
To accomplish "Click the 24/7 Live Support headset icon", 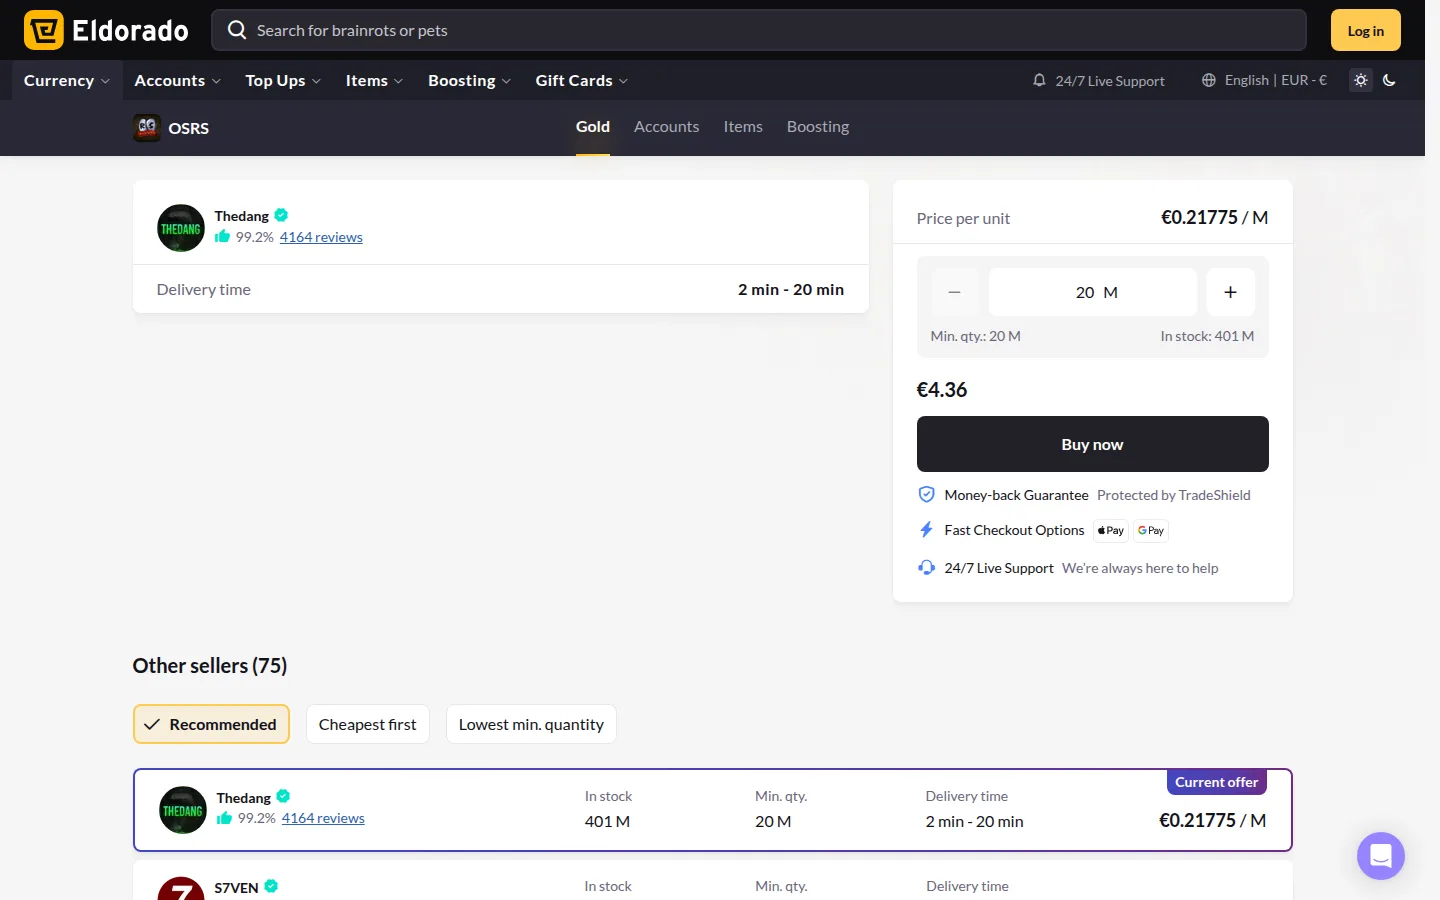I will coord(927,568).
